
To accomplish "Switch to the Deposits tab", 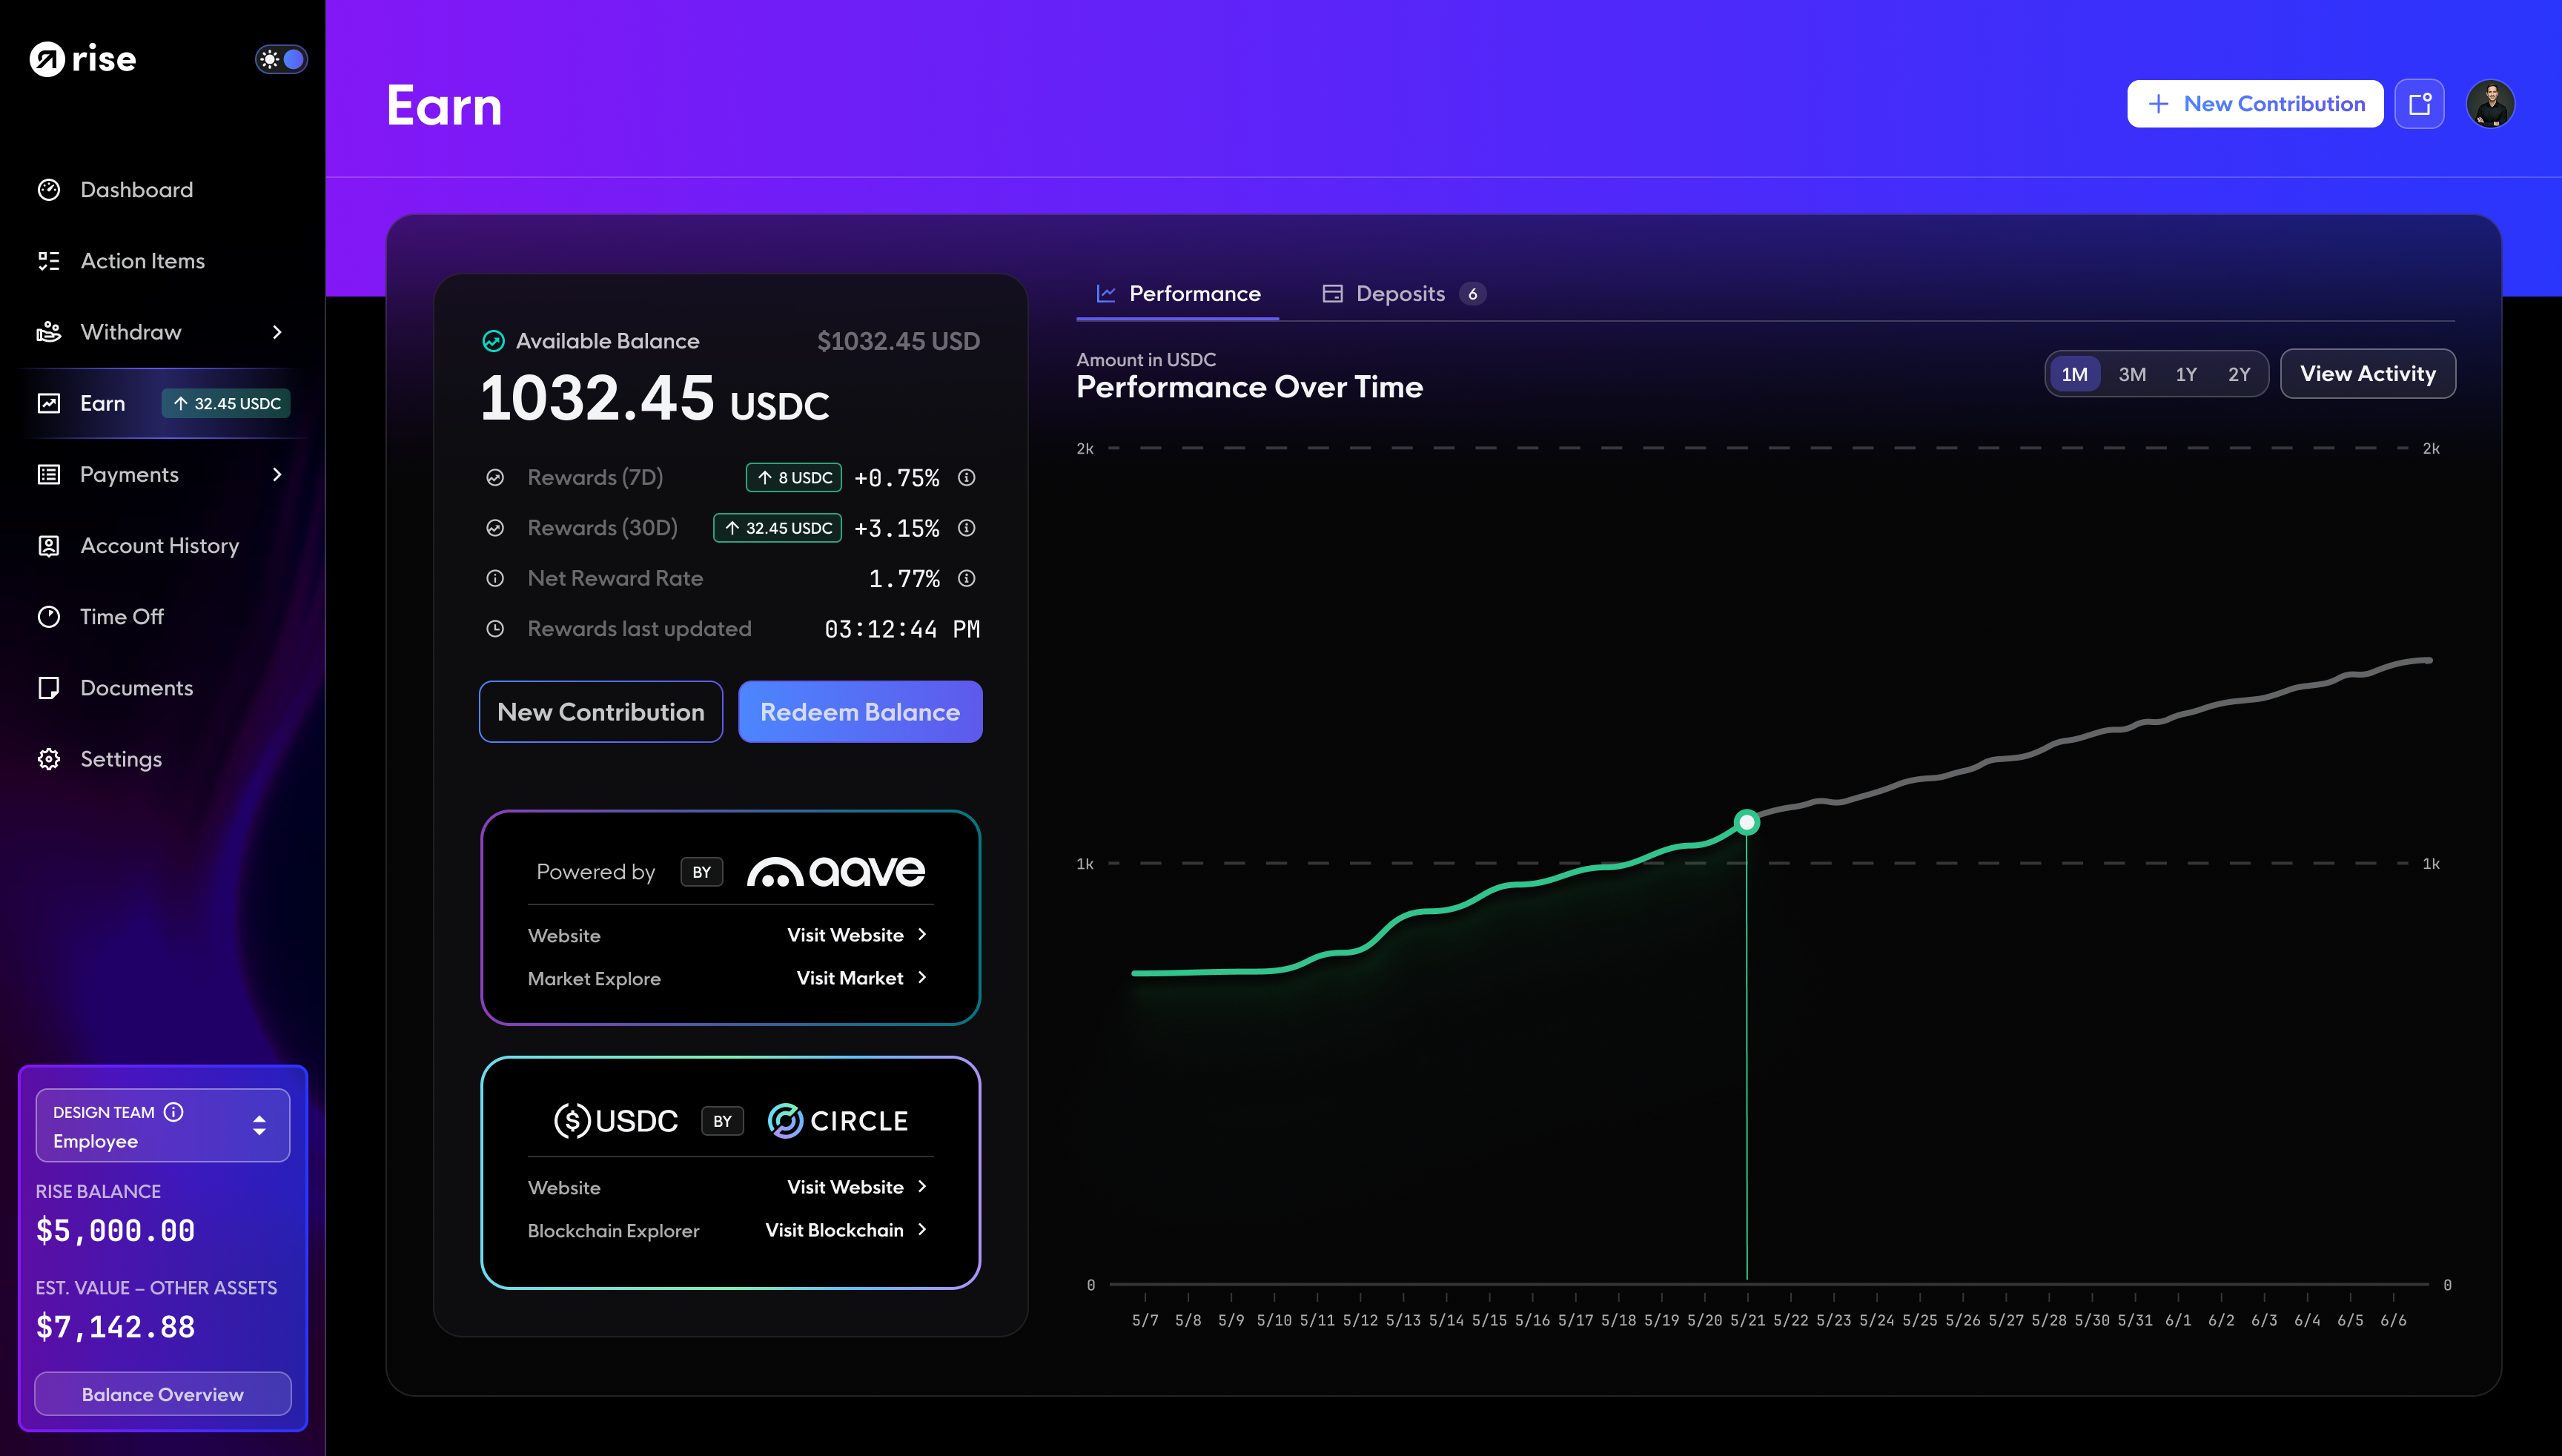I will pyautogui.click(x=1400, y=293).
